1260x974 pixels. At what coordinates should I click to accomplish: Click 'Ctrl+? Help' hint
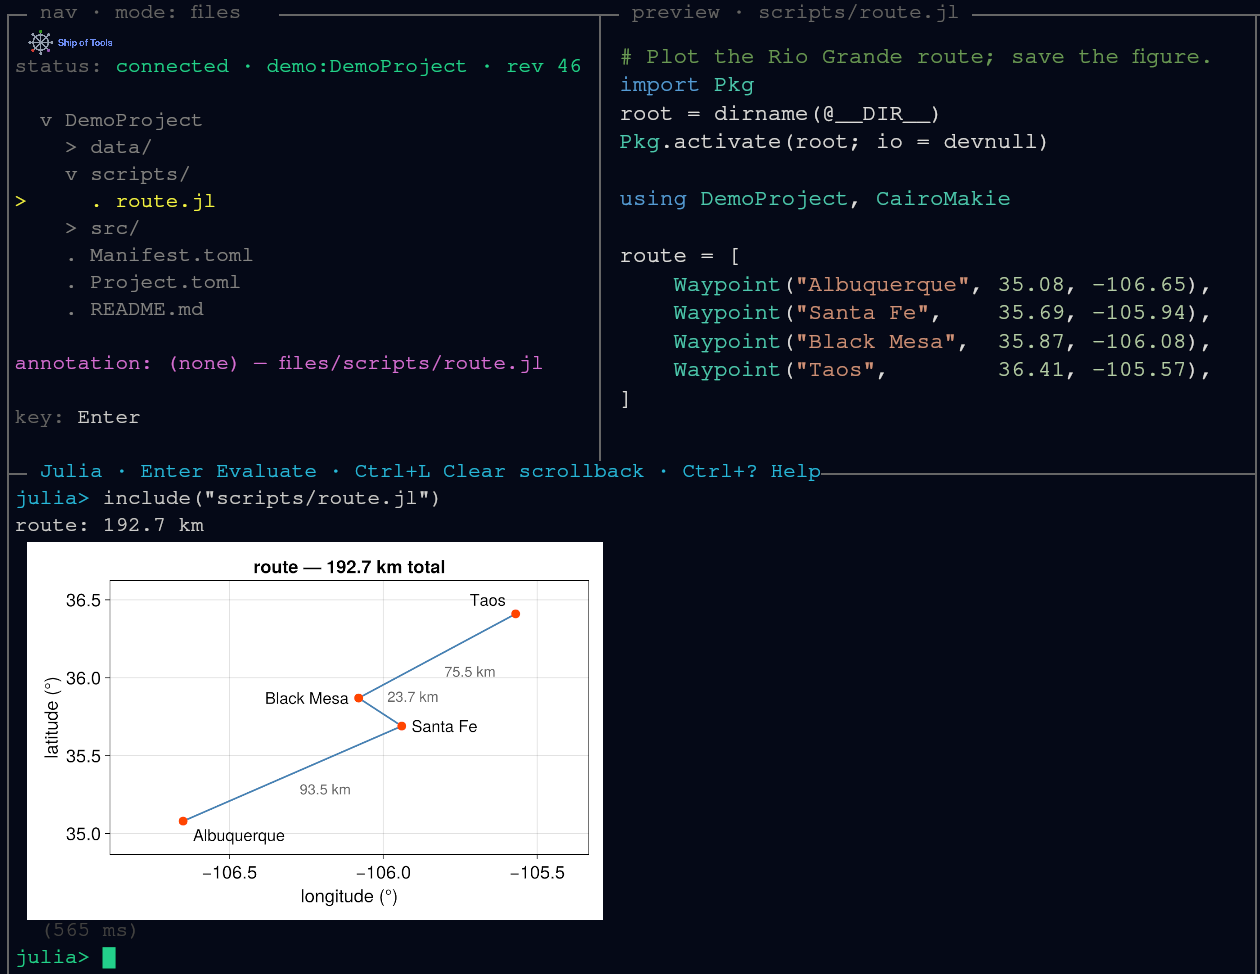click(x=751, y=471)
